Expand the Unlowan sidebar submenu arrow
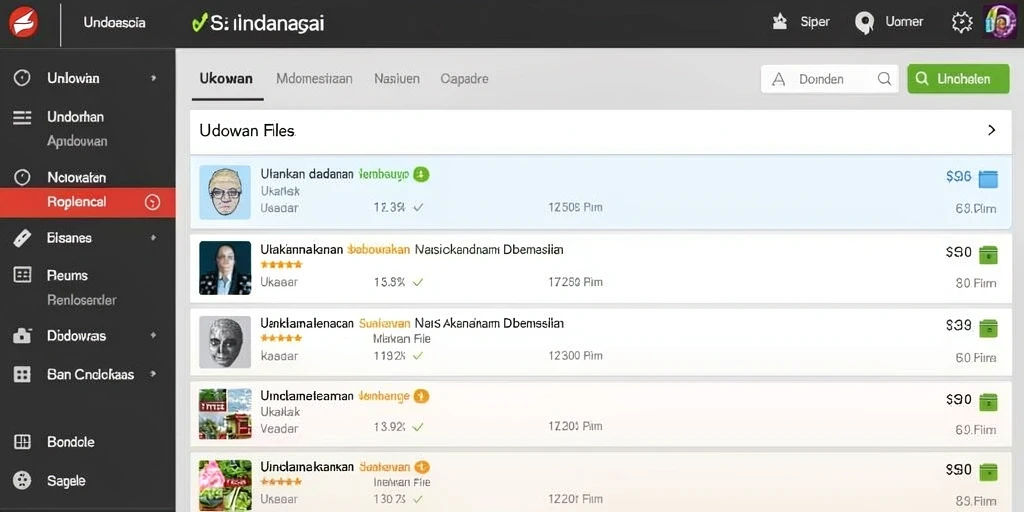The width and height of the screenshot is (1024, 512). point(153,78)
